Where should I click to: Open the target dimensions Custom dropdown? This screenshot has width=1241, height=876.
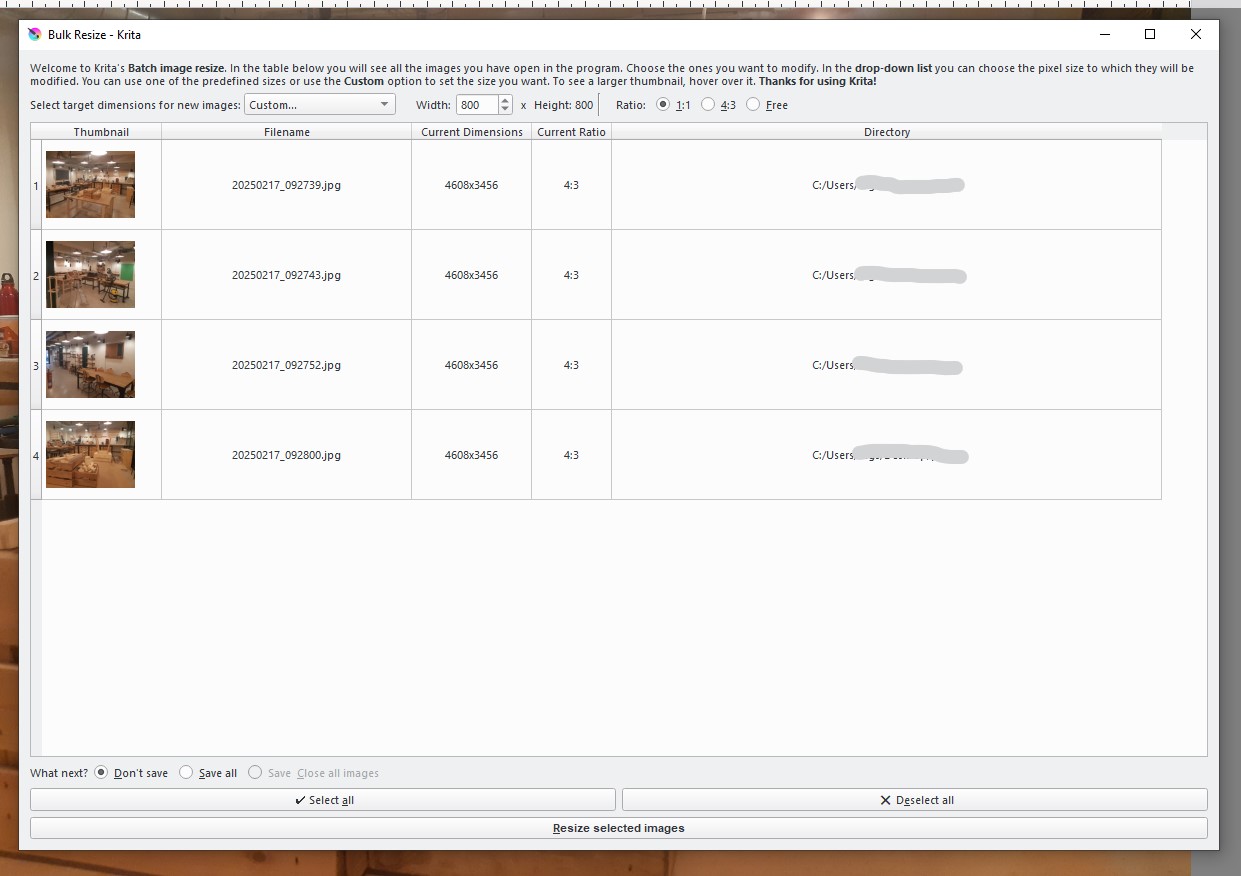(320, 105)
